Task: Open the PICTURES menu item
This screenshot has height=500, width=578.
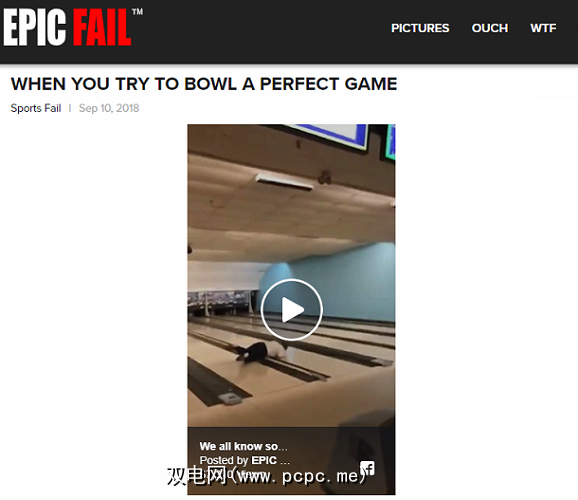Action: [420, 28]
